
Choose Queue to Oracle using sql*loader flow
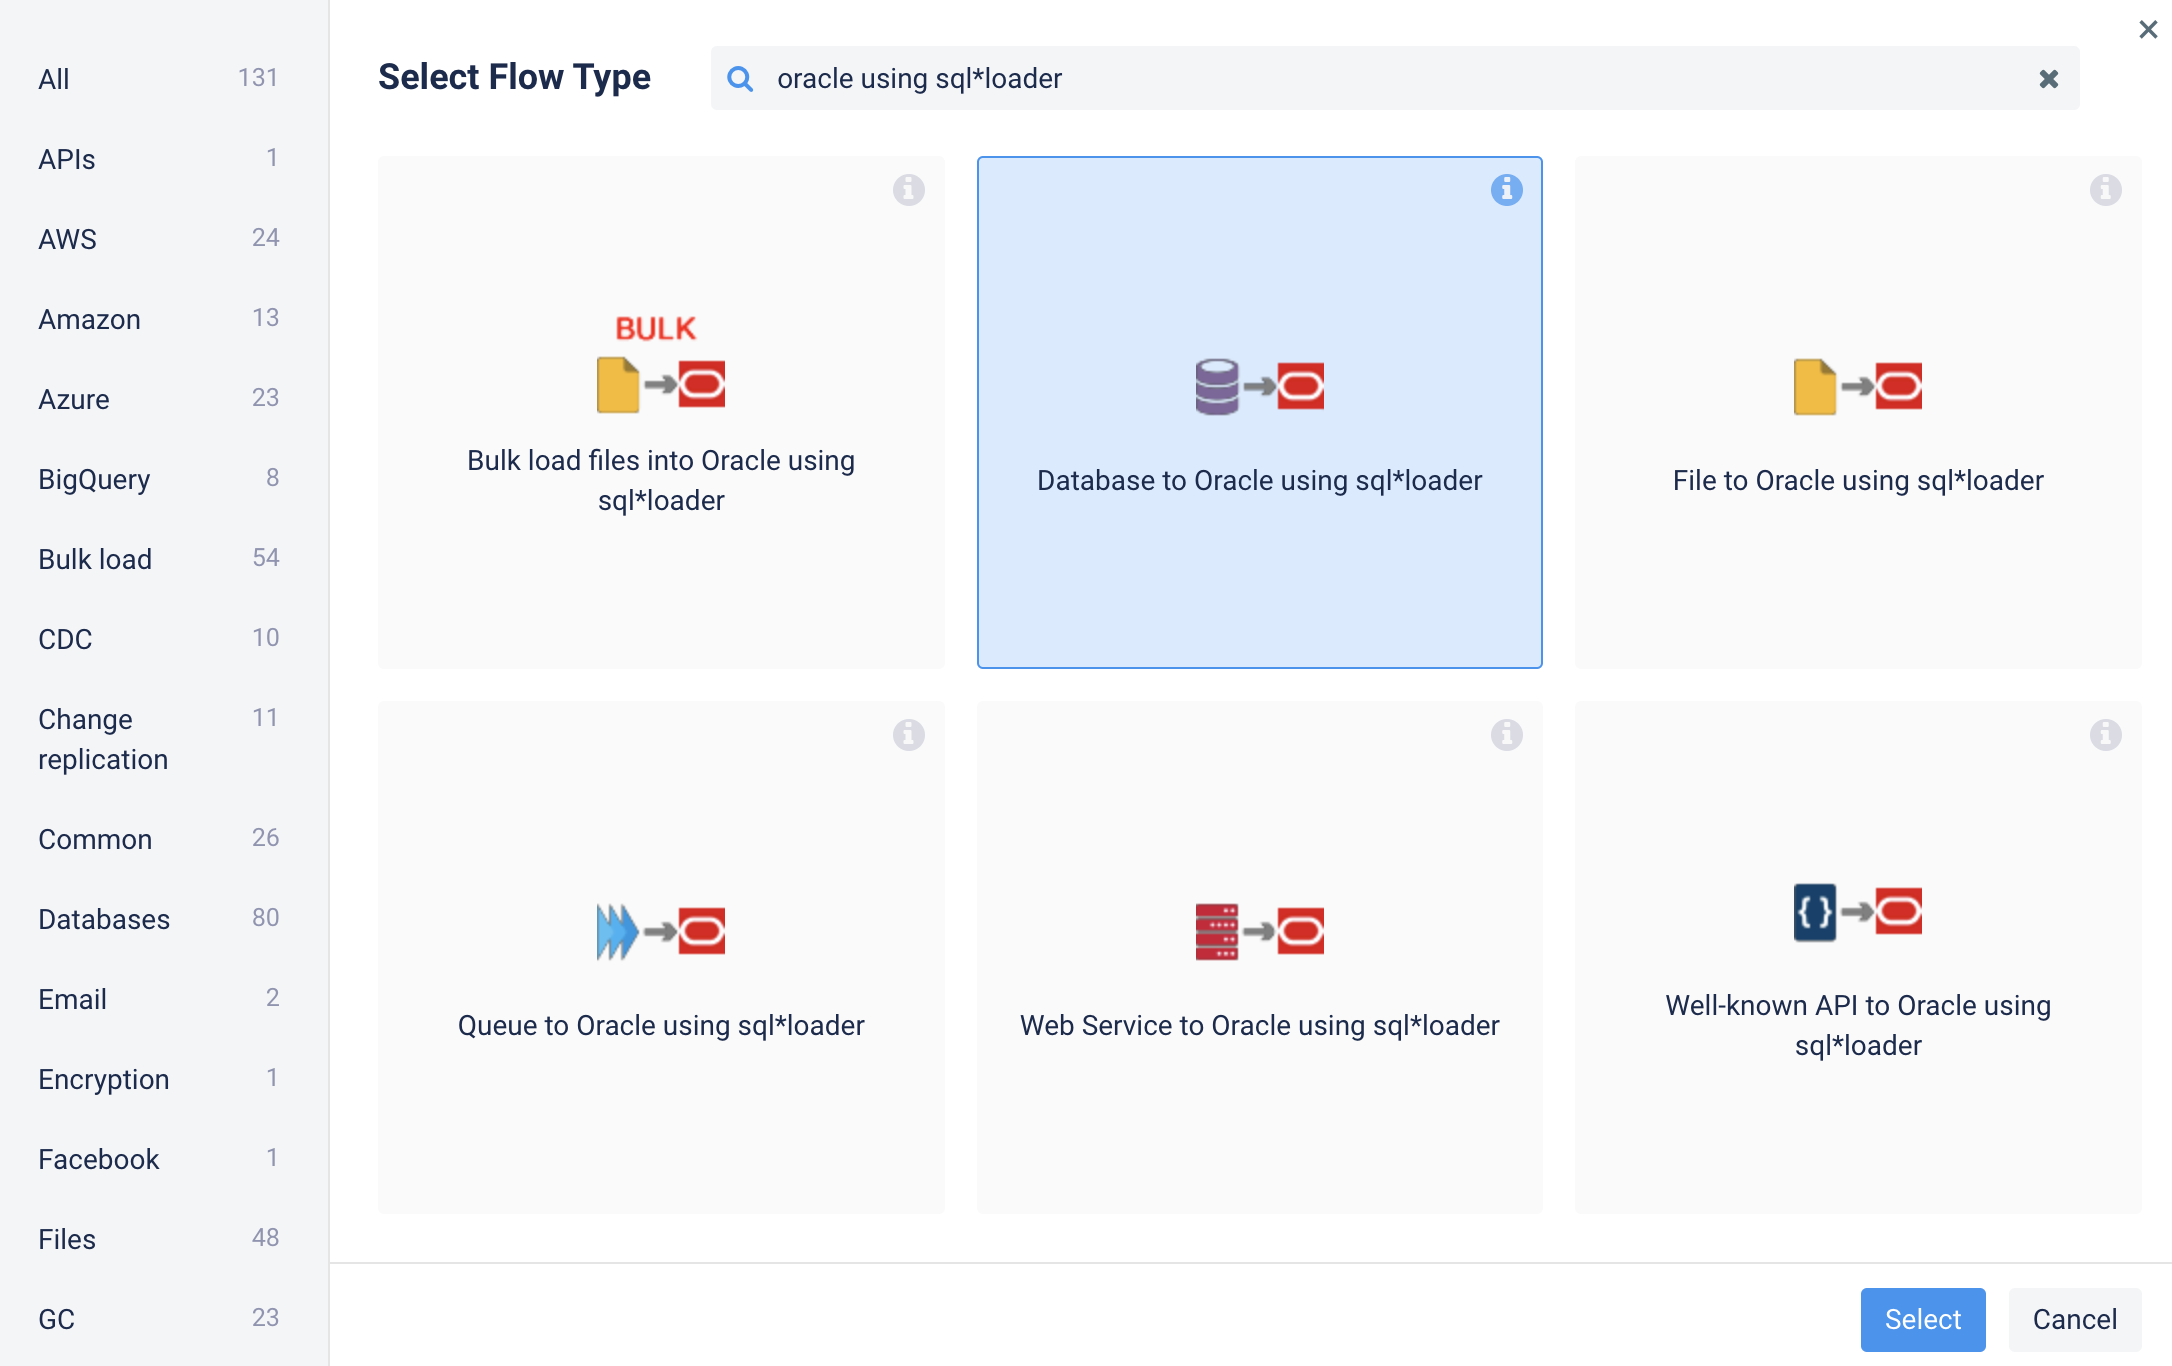pos(661,957)
